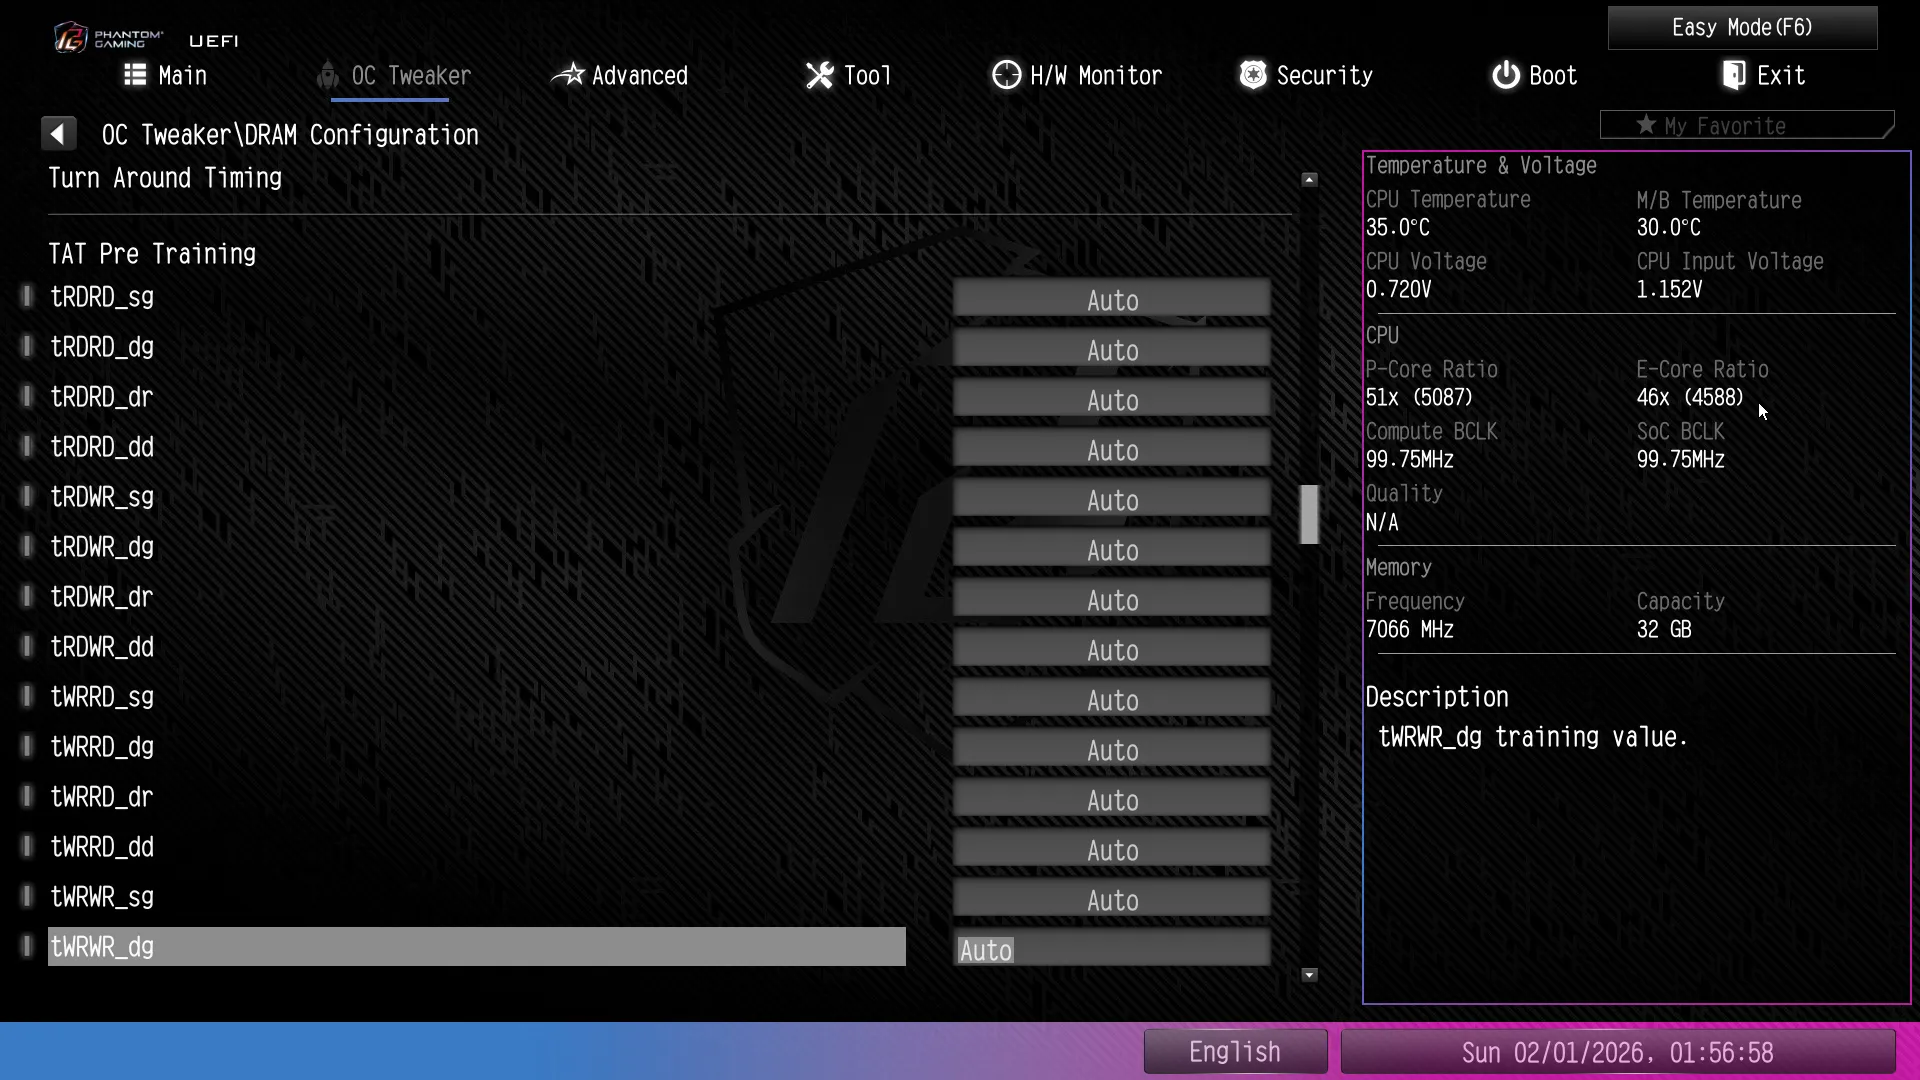
Task: Click the Main tab list icon
Action: click(135, 75)
